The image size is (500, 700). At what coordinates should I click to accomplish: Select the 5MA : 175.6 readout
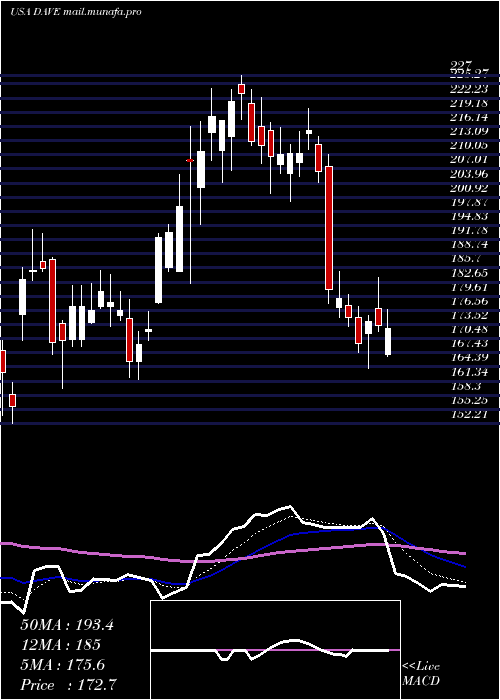pos(62,665)
